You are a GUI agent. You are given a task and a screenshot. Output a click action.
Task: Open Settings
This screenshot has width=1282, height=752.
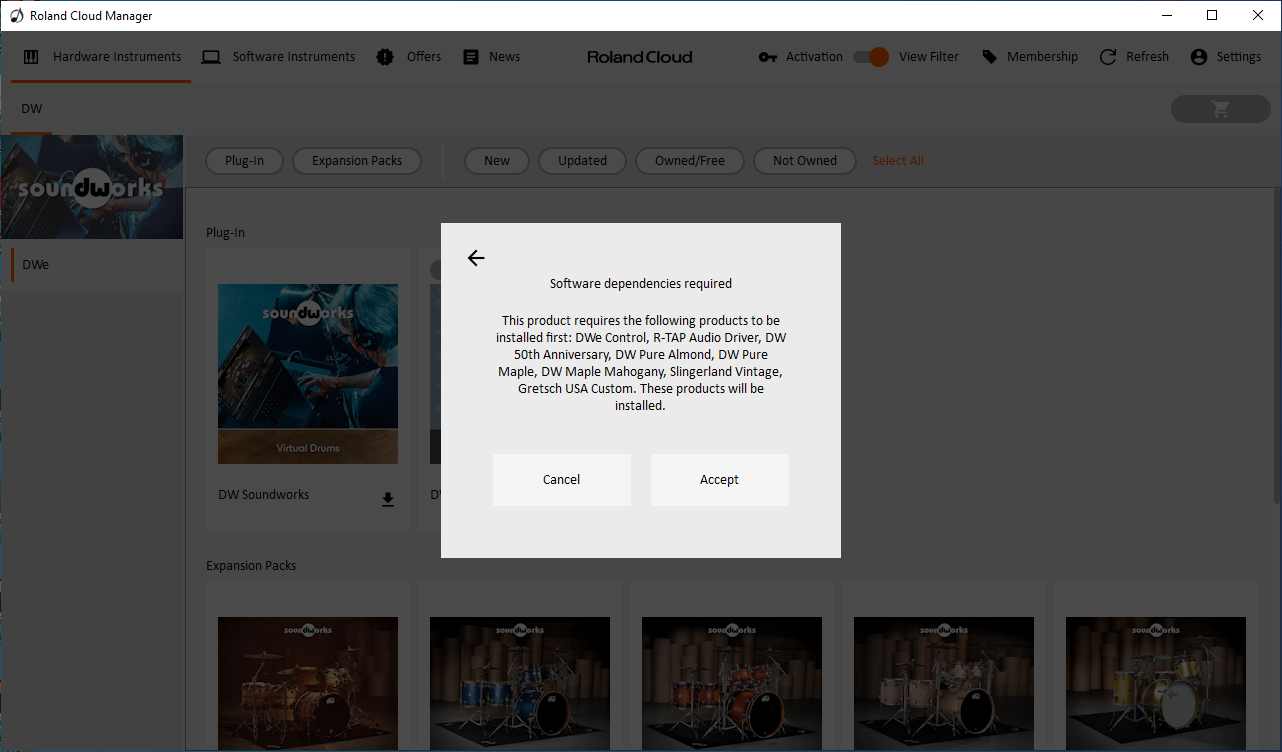(1226, 57)
